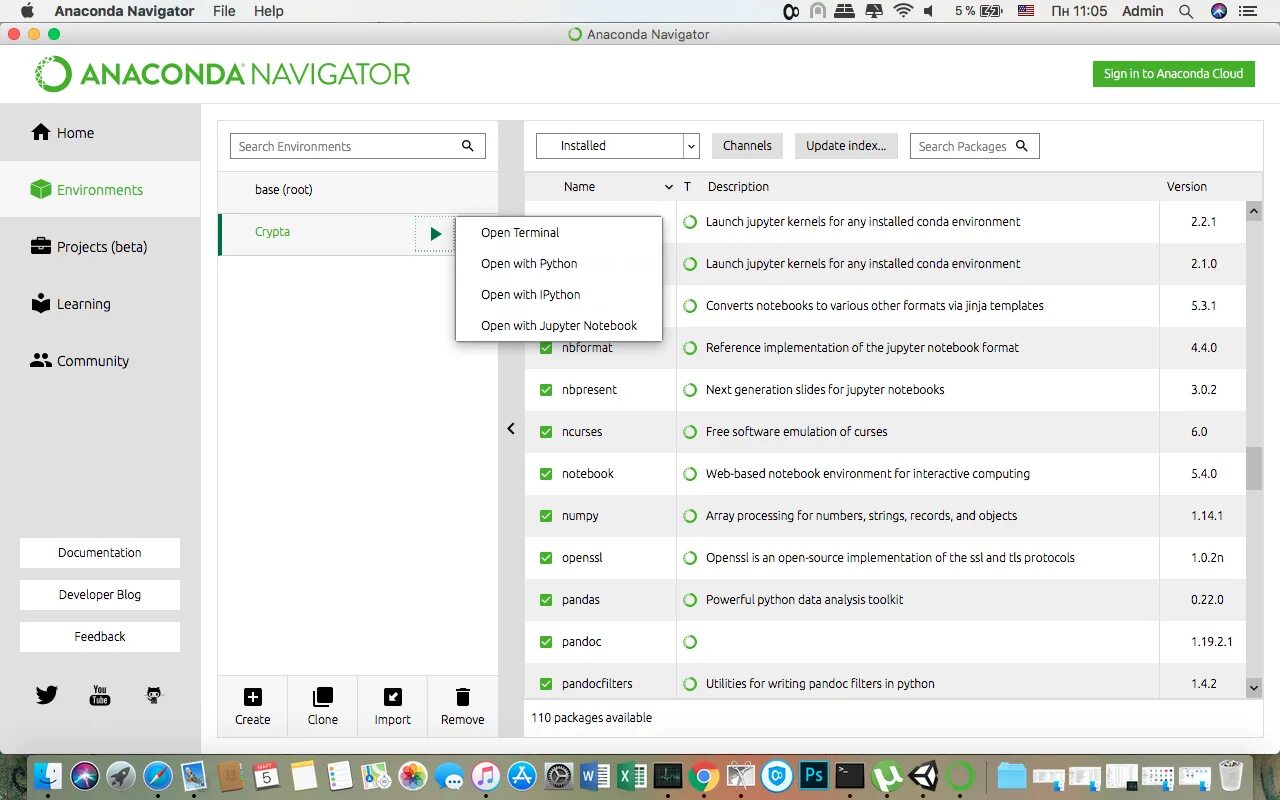Open Finder from the Dock
The width and height of the screenshot is (1280, 800).
pos(48,775)
